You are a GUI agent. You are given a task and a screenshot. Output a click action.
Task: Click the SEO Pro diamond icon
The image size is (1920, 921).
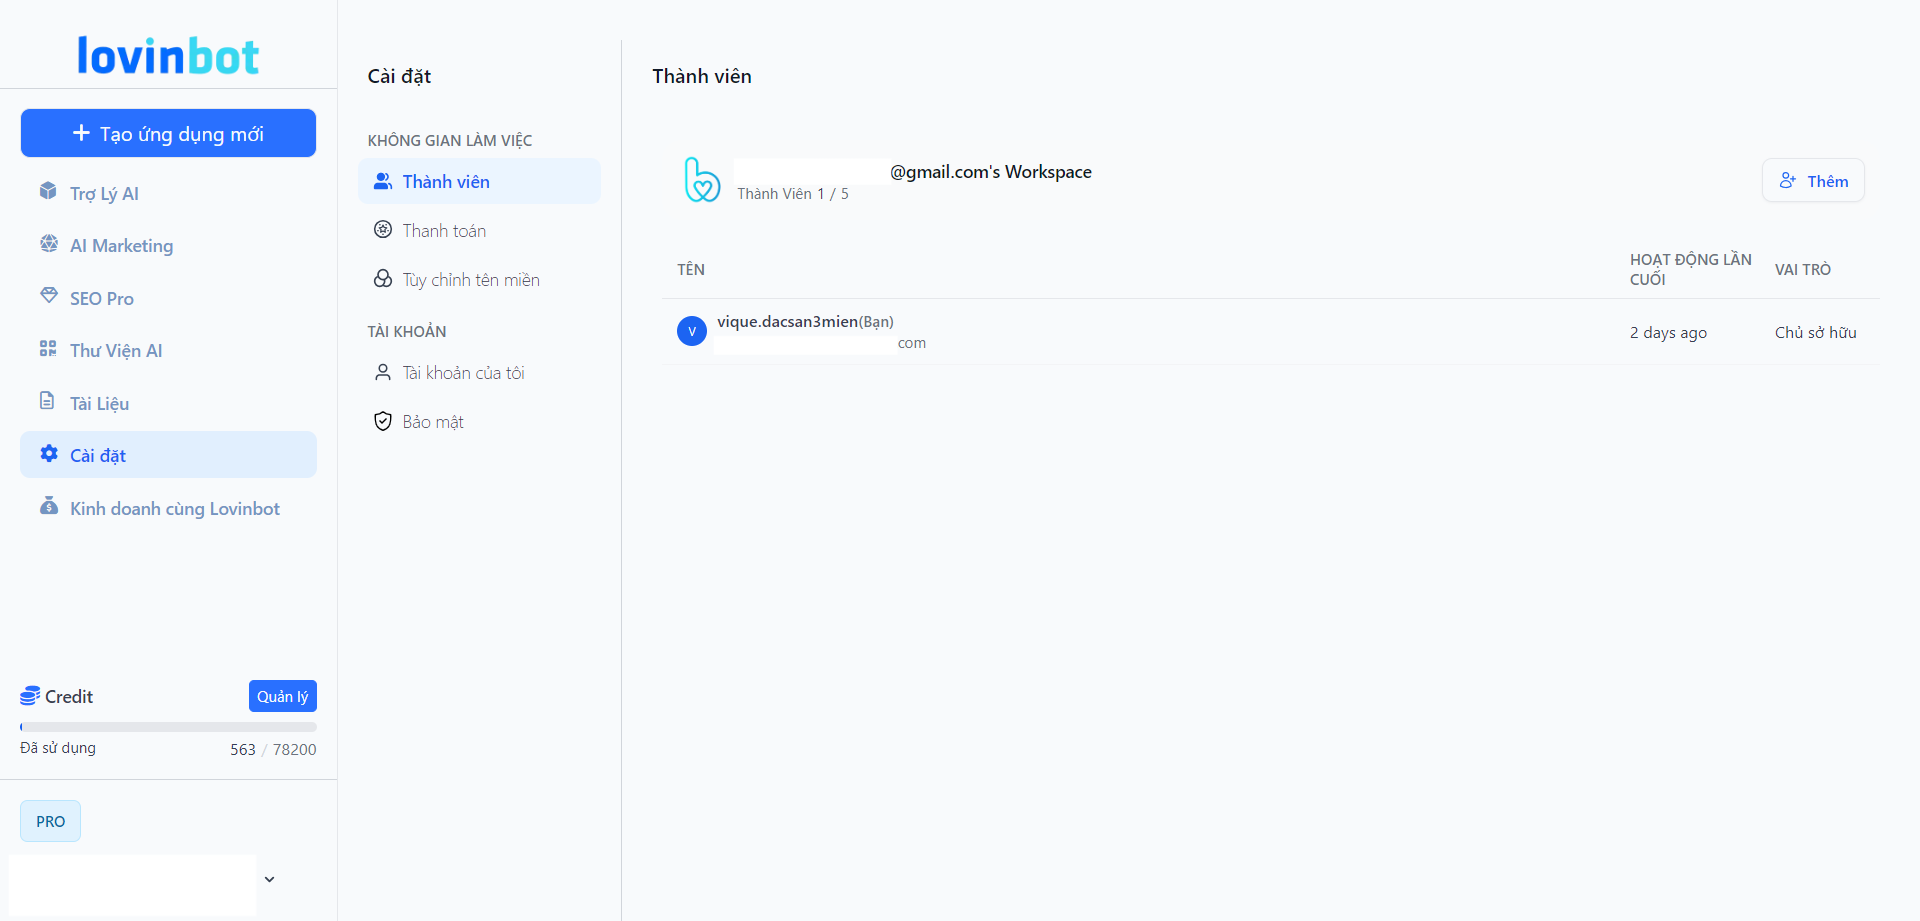(48, 296)
